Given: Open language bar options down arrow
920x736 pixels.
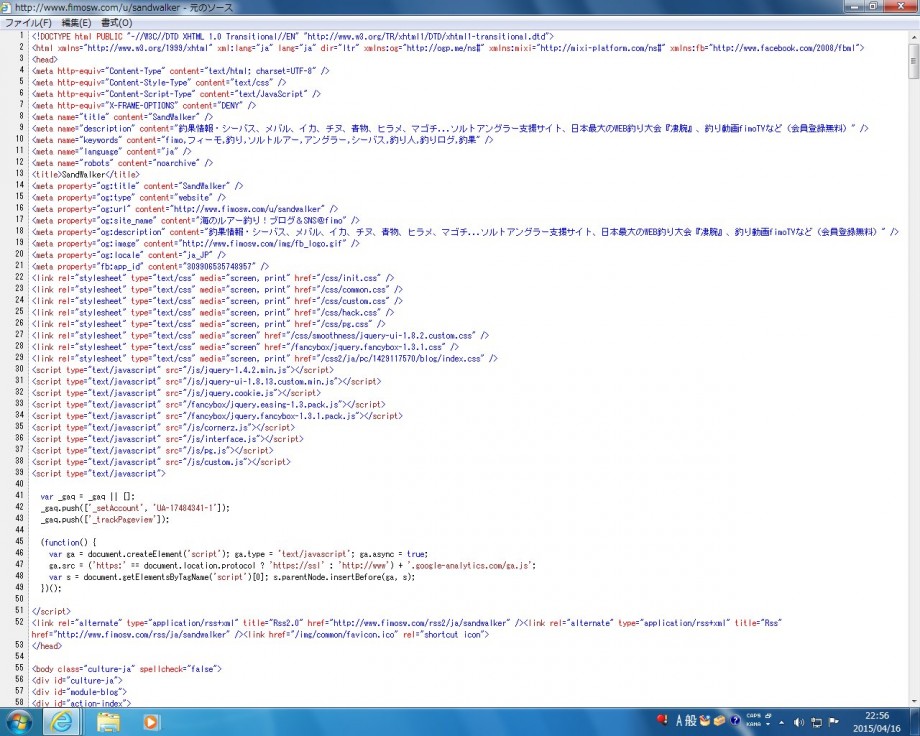Looking at the screenshot, I should point(767,725).
